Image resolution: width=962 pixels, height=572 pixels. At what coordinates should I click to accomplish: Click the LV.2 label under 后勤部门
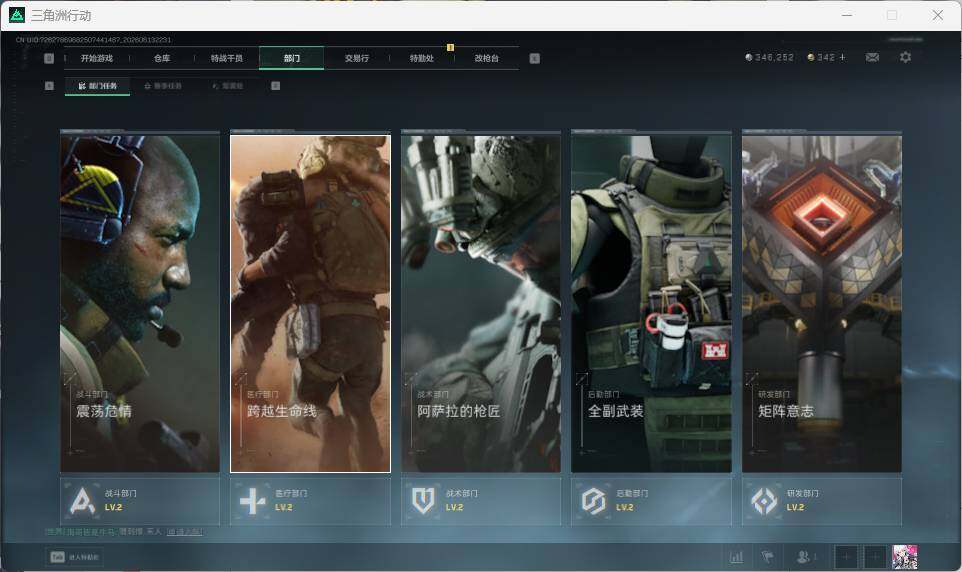tap(625, 508)
